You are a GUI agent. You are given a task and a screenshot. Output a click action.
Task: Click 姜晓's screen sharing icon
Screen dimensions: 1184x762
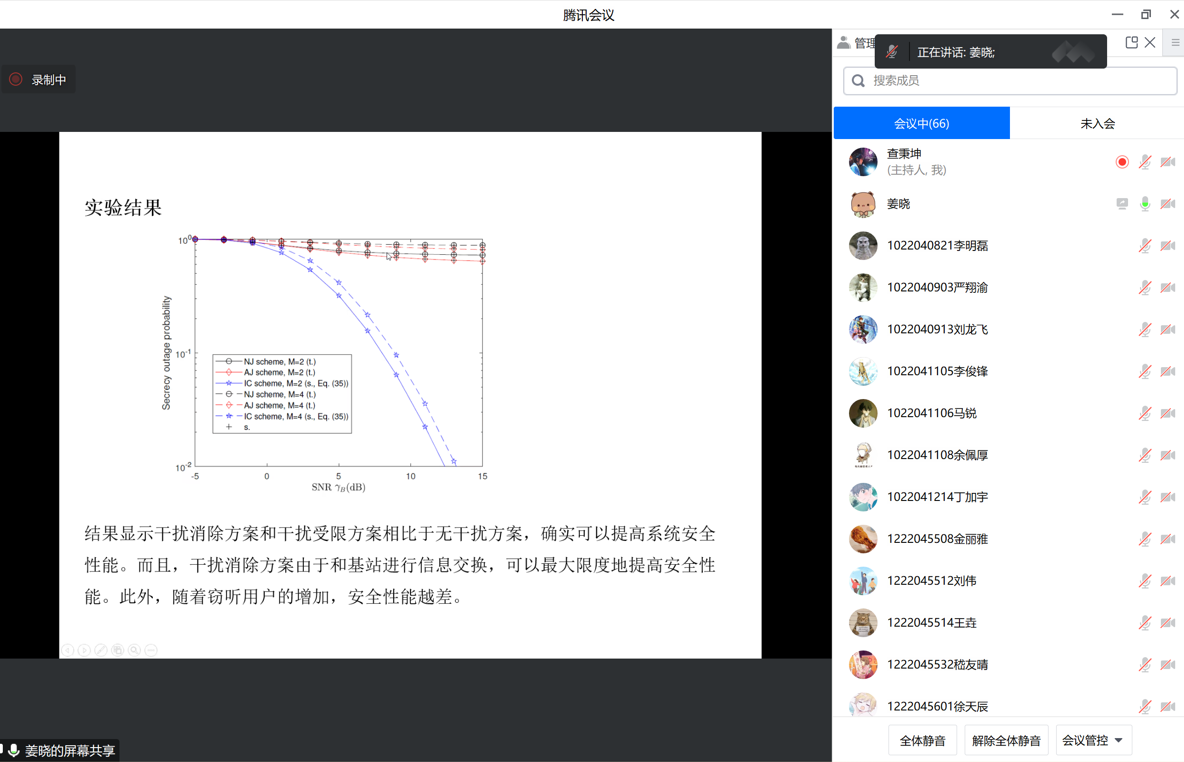pos(1122,204)
